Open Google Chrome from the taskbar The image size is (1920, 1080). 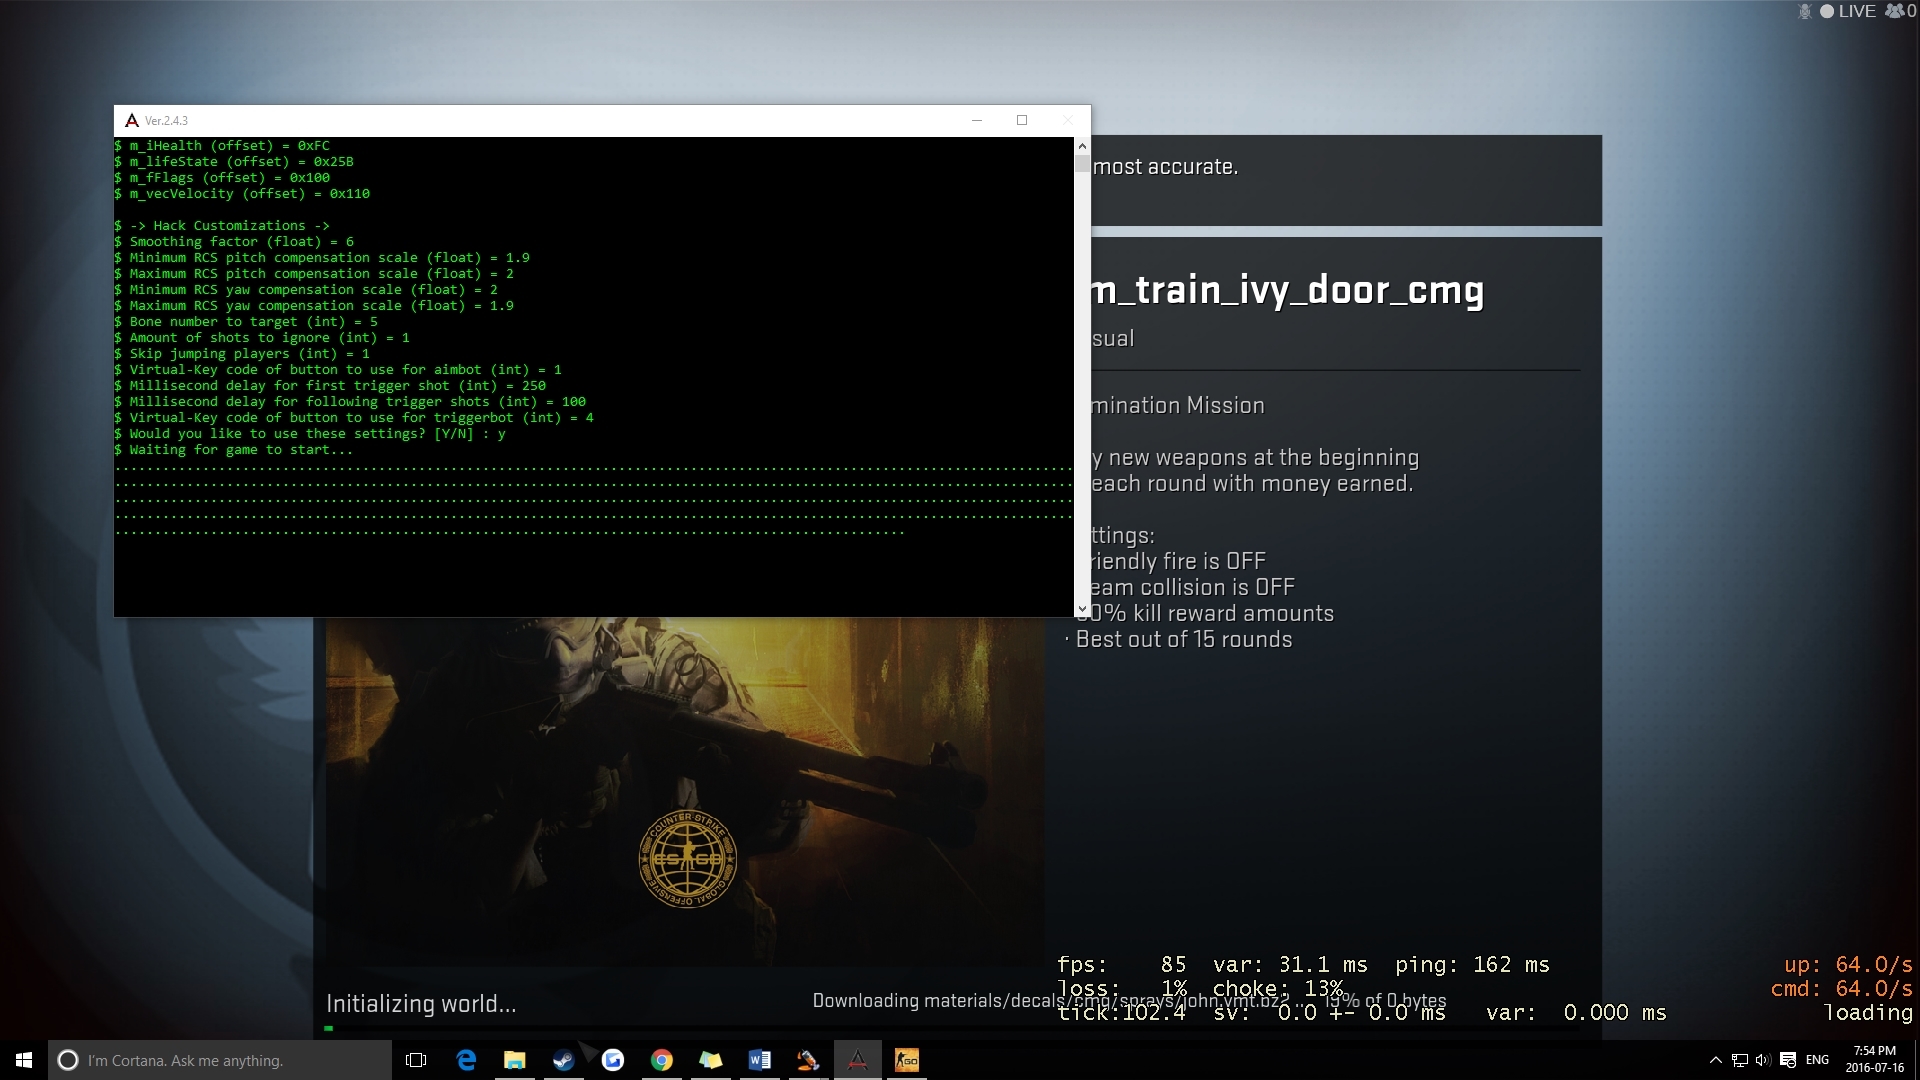661,1060
